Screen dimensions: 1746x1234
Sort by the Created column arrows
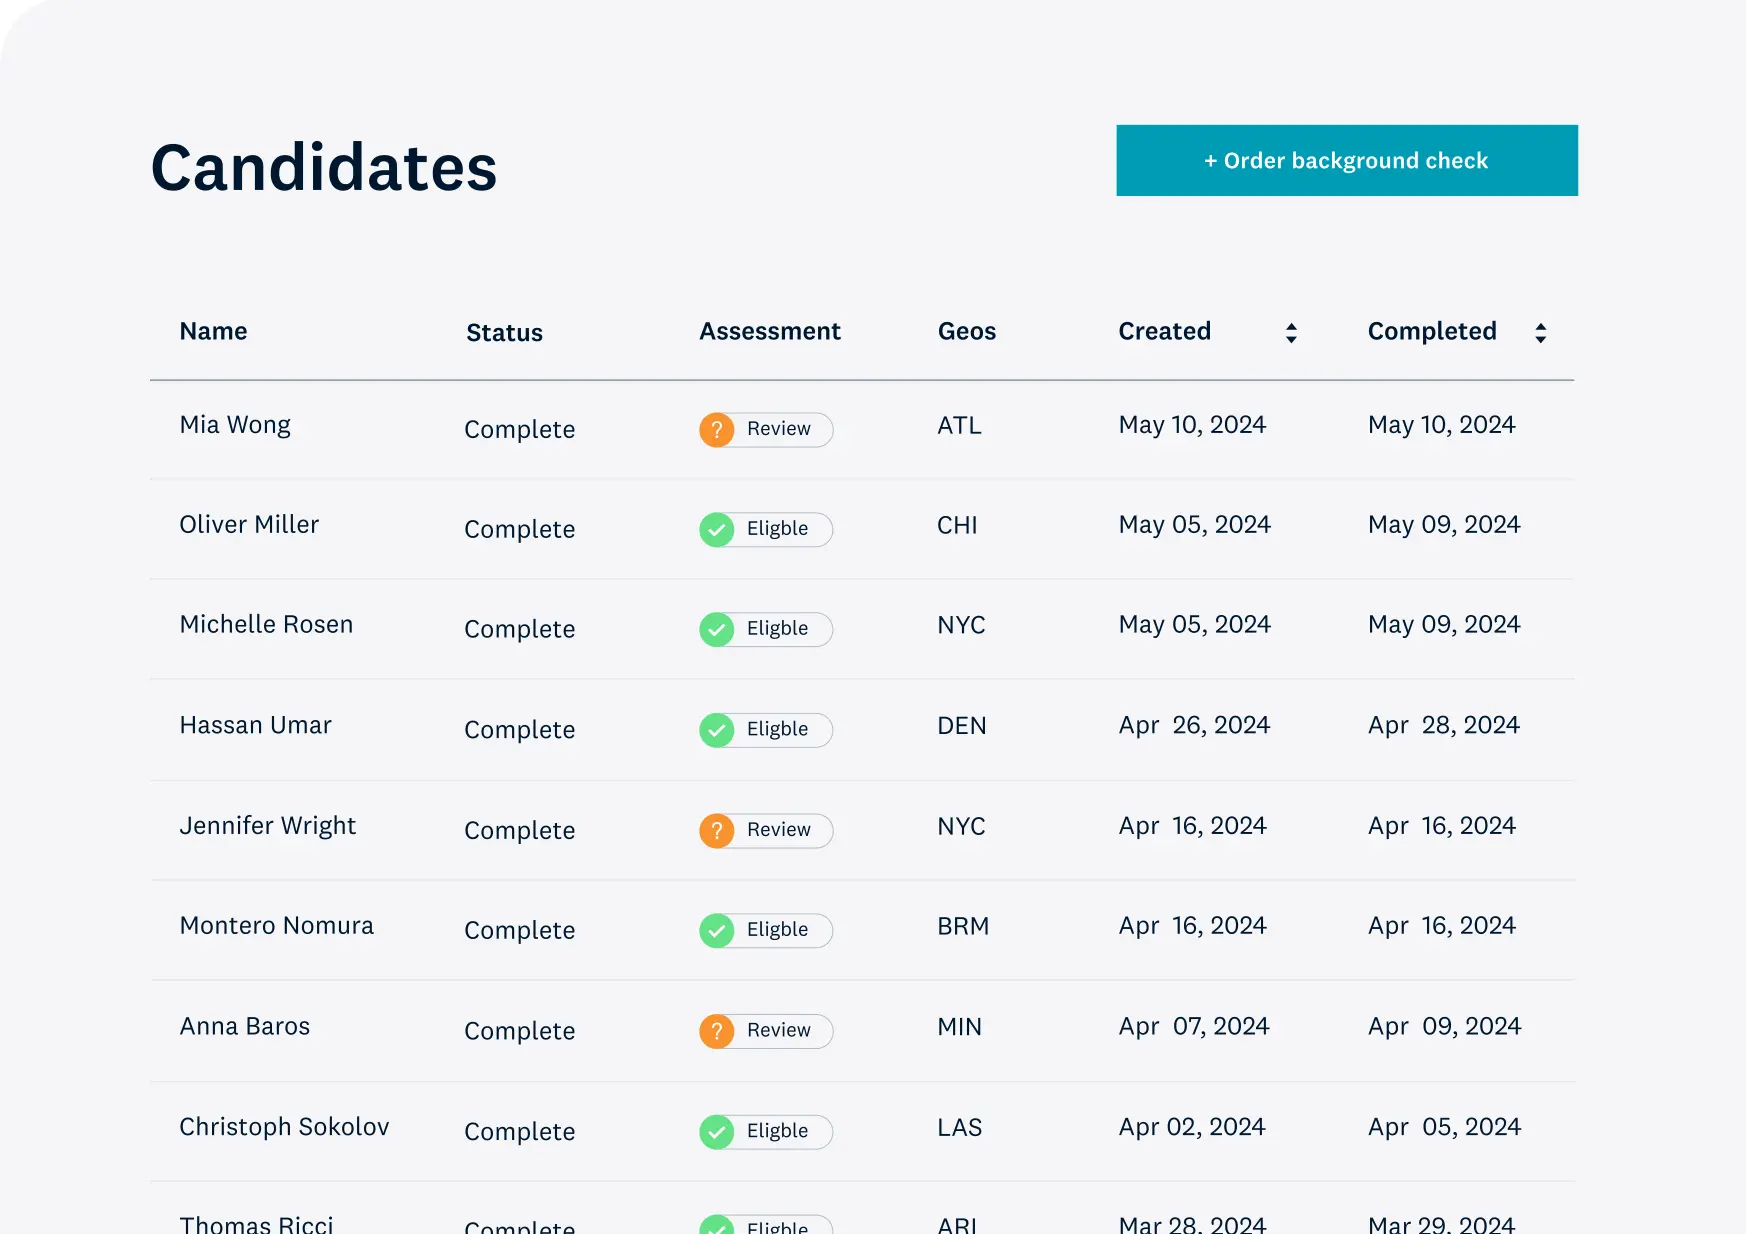(x=1291, y=333)
